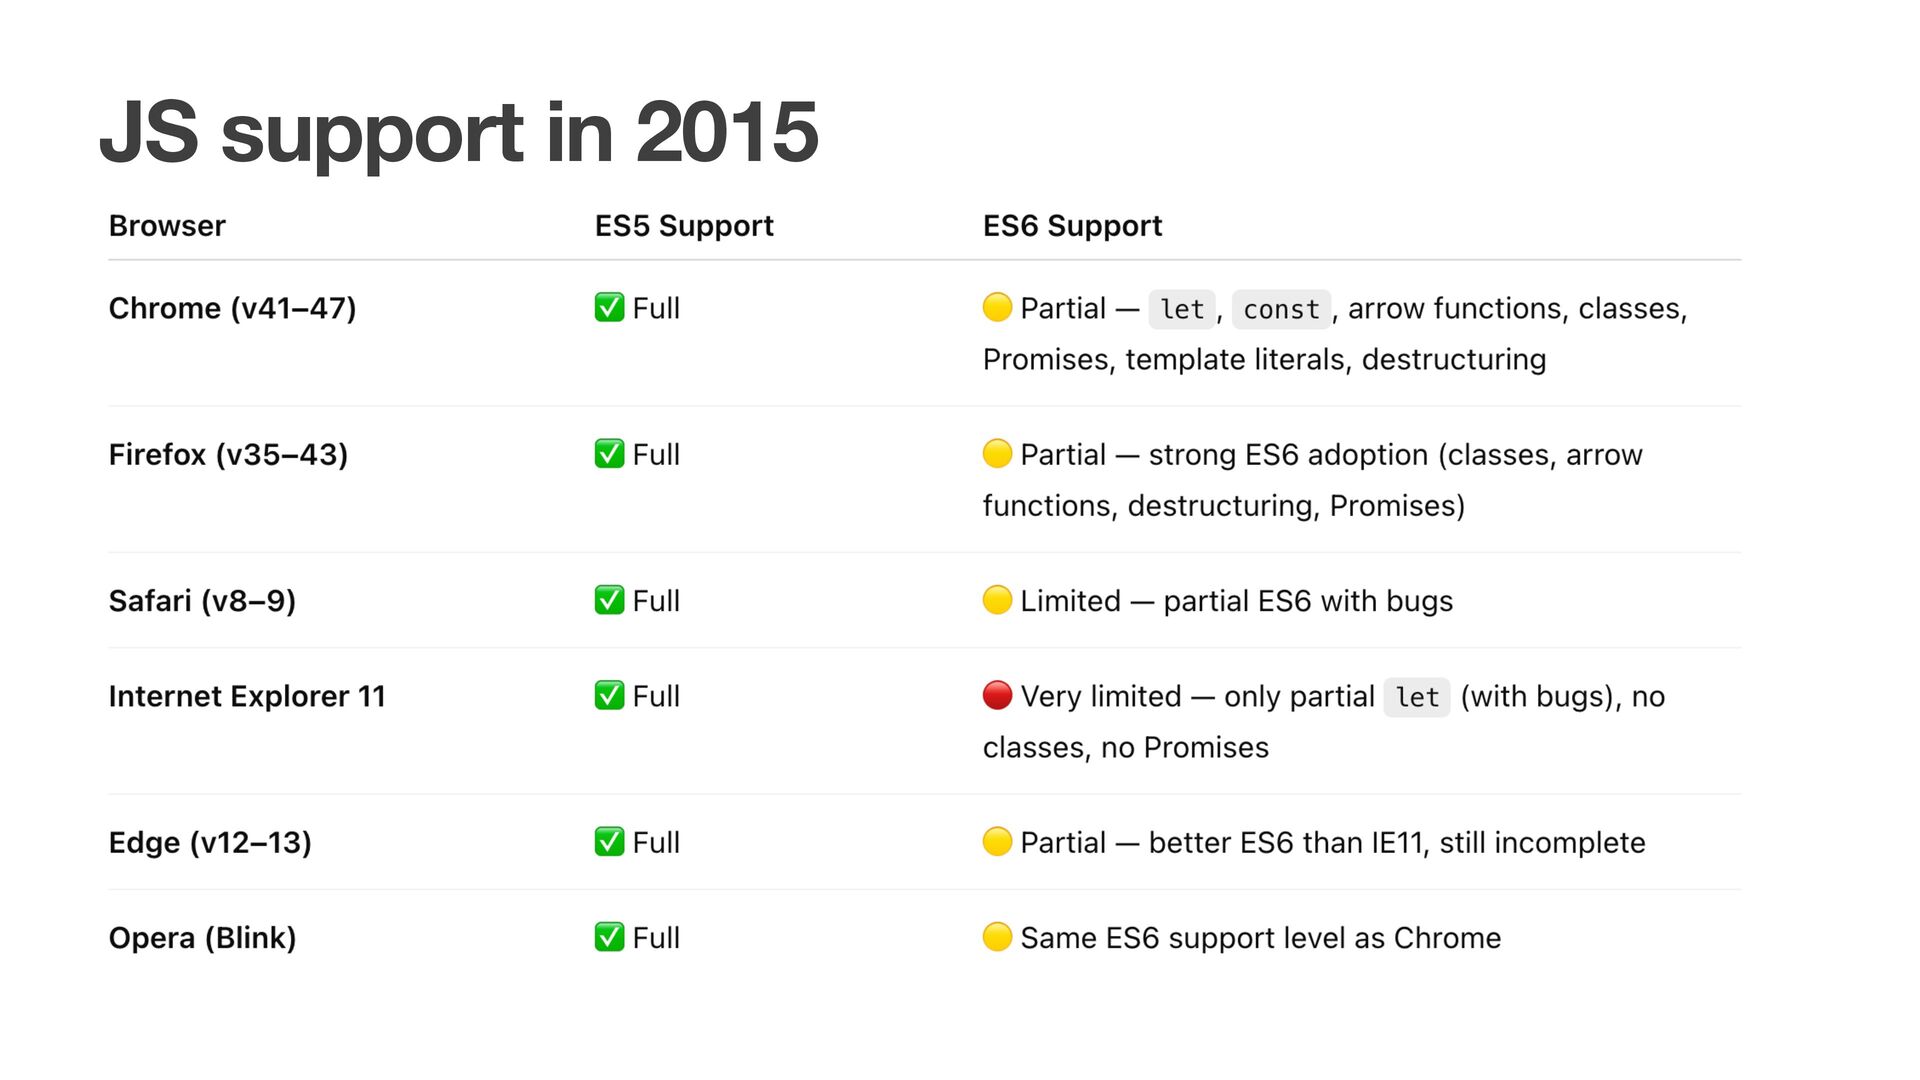Screen dimensions: 1920x1080
Task: Click the "JS support in 2015" slide title
Action: click(459, 131)
